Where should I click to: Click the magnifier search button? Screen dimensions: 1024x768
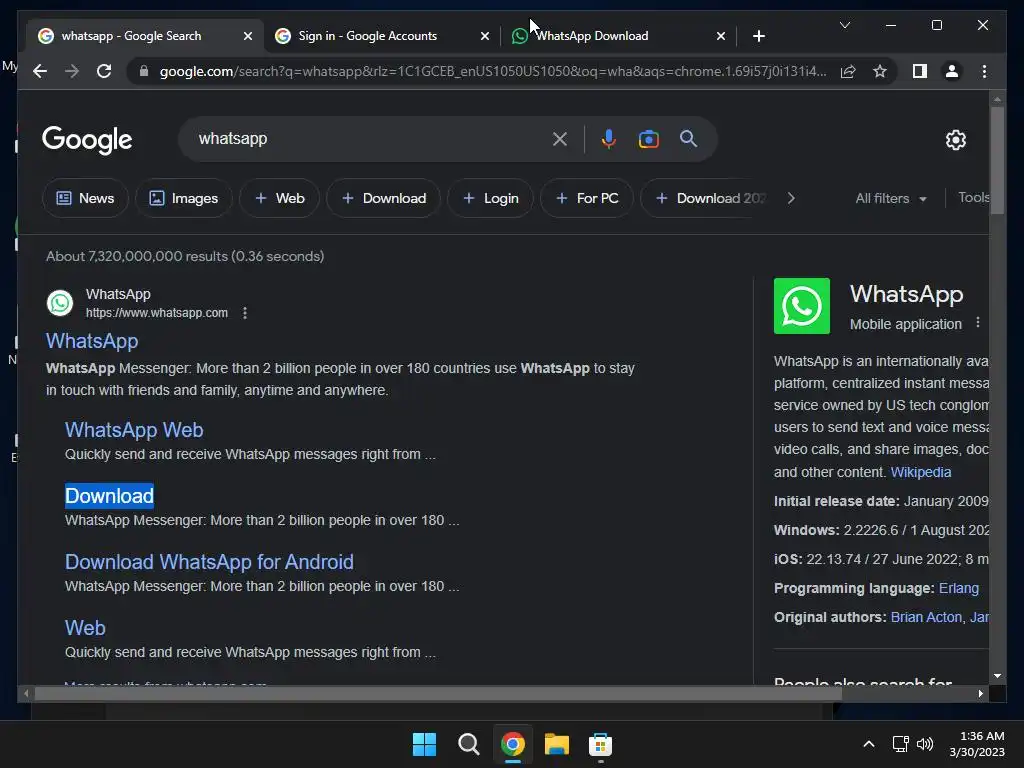point(688,138)
